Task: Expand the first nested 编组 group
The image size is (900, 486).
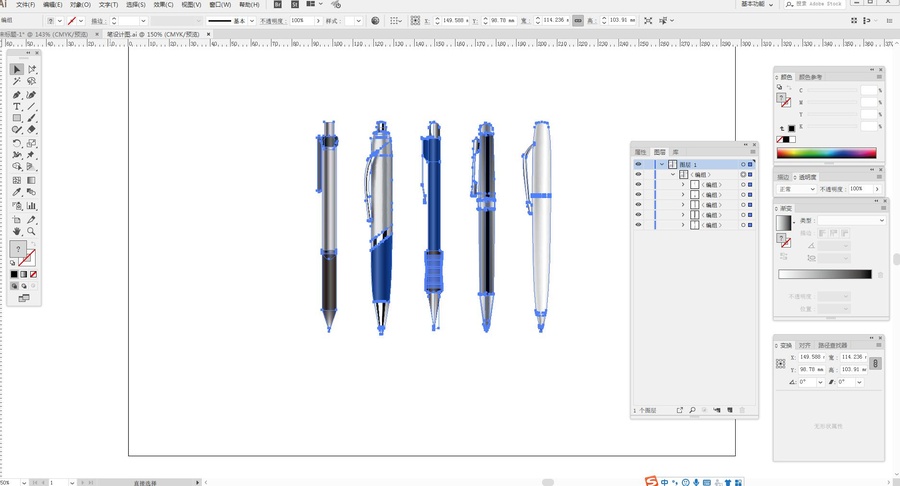Action: (683, 185)
